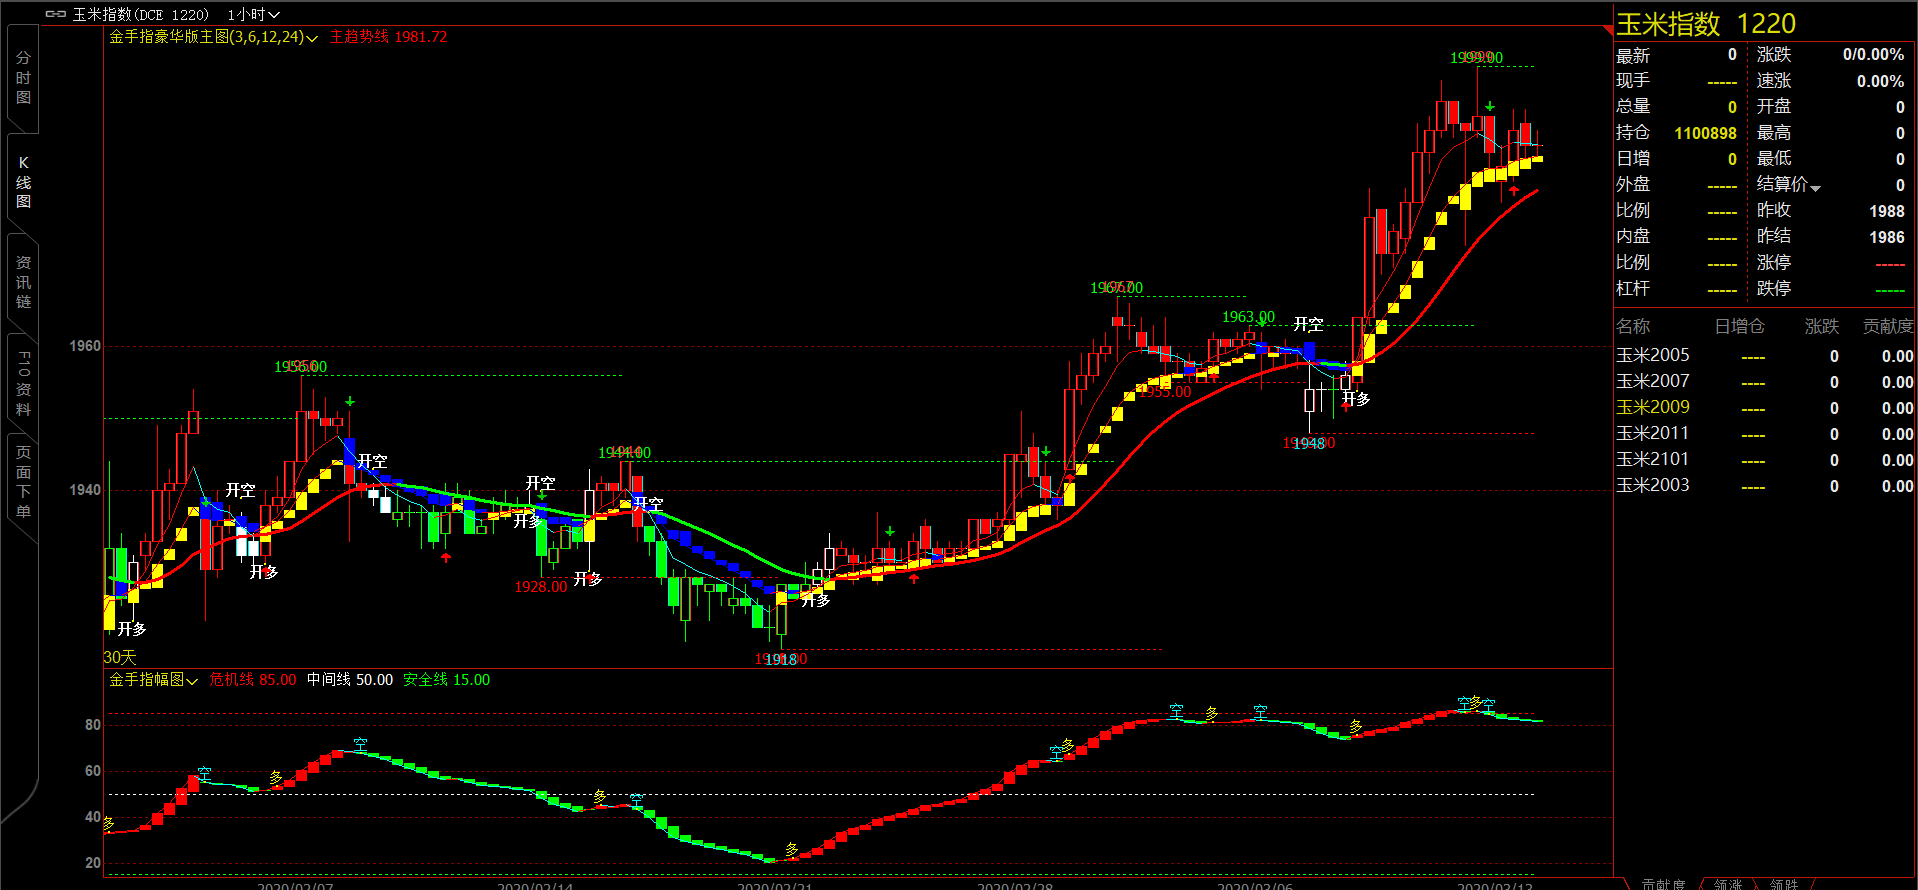Sort by the 日增仓 column header

coord(1739,326)
